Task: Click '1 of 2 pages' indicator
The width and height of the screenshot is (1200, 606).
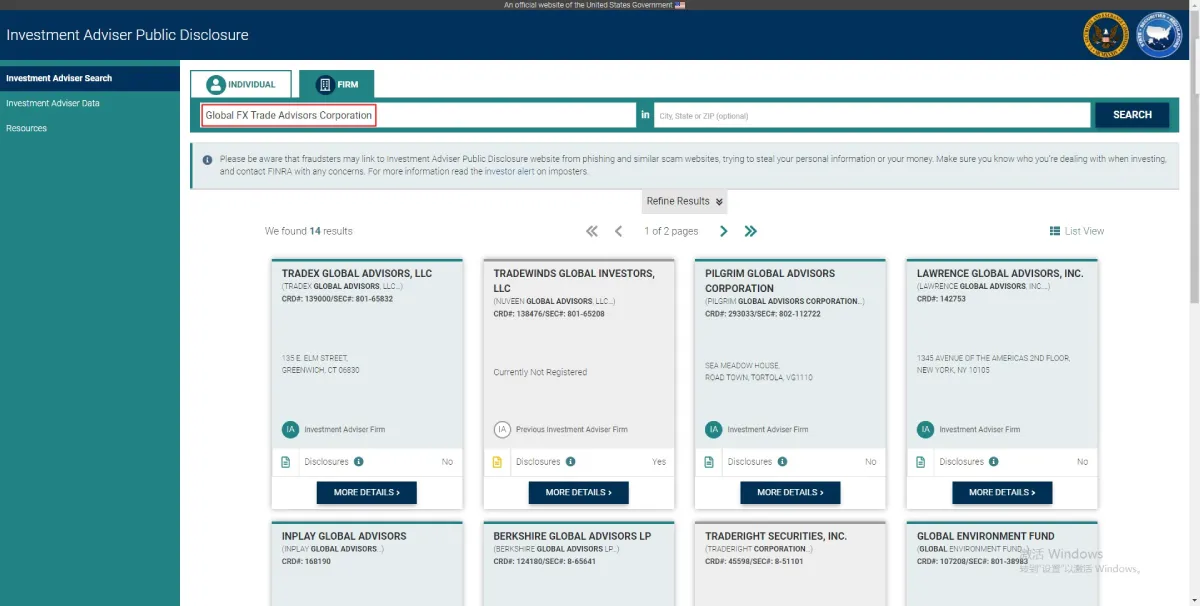Action: (x=671, y=231)
